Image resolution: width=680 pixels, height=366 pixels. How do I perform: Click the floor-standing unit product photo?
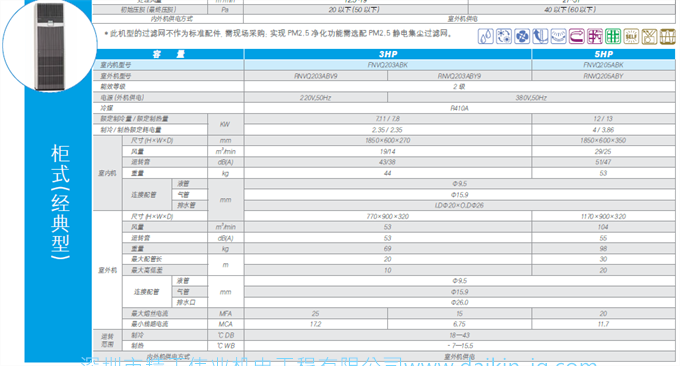50,46
